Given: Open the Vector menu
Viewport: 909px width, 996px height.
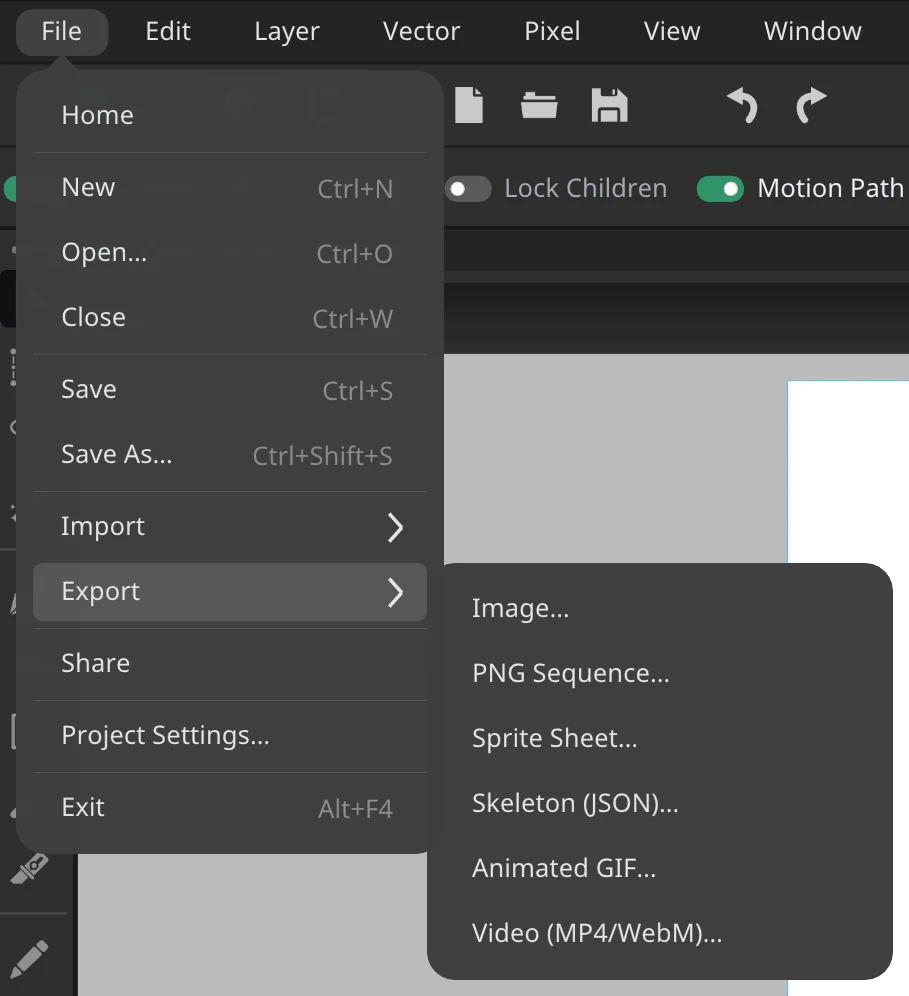Looking at the screenshot, I should point(421,31).
